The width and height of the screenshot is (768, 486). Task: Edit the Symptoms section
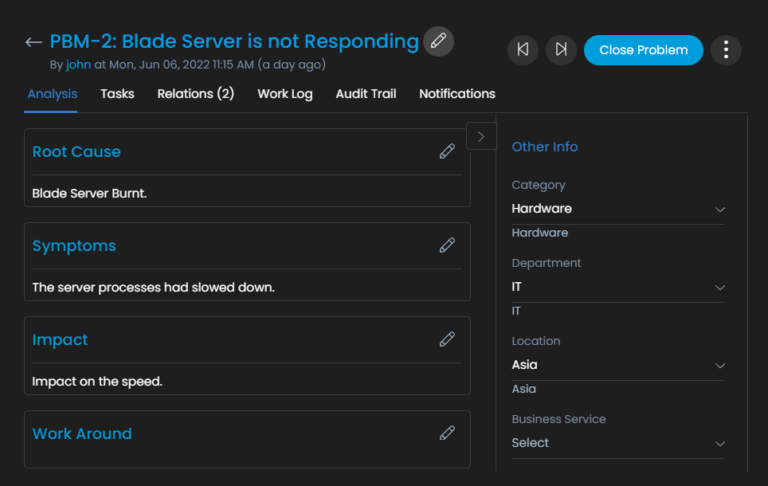pos(447,246)
